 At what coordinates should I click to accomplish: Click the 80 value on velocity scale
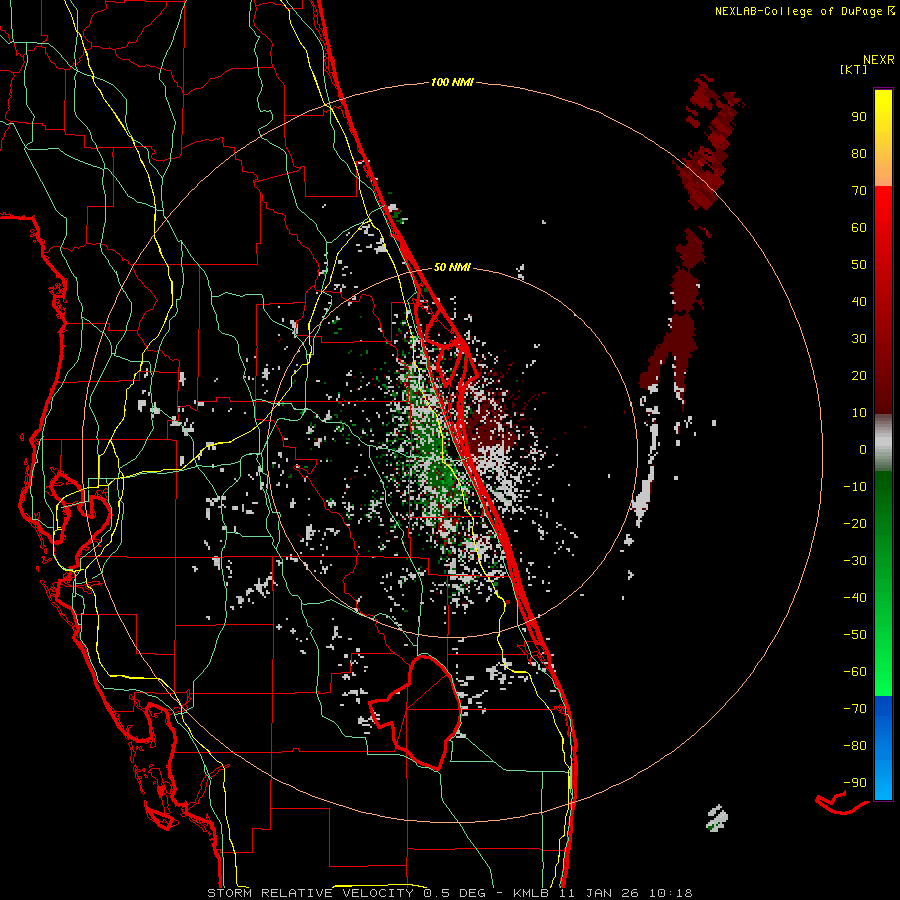(x=859, y=153)
